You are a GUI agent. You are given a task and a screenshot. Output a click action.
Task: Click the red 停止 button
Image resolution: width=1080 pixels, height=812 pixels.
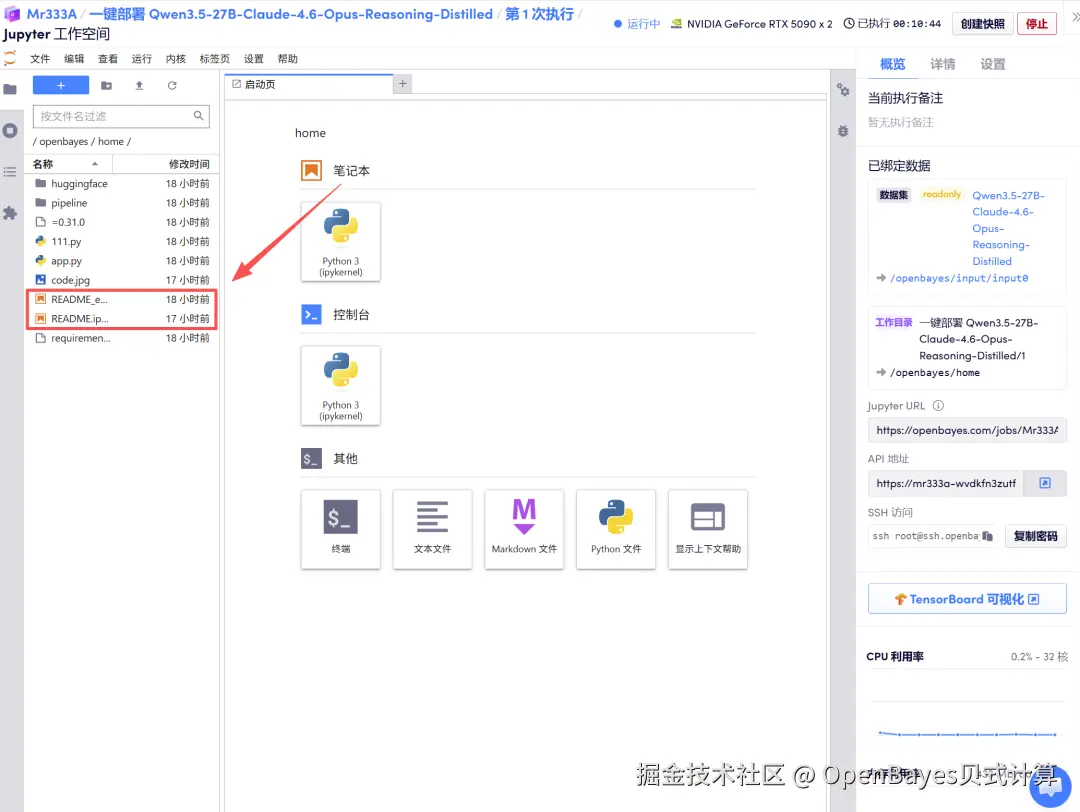pos(1037,24)
